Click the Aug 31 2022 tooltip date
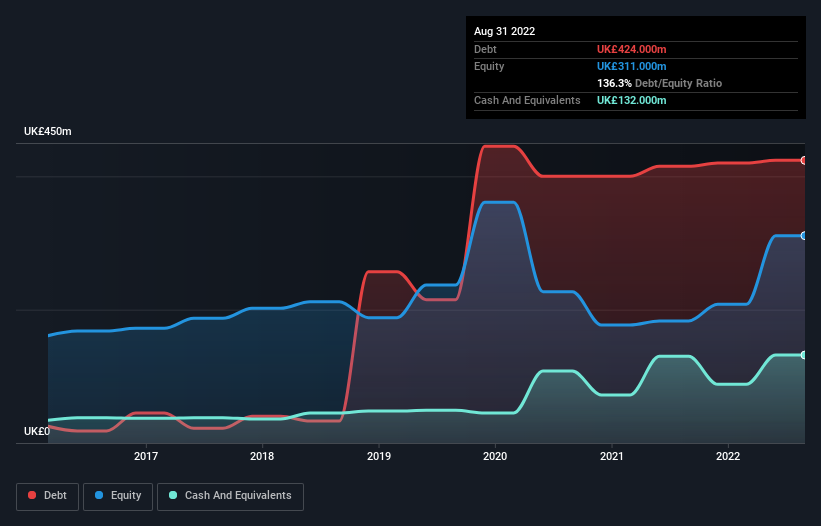Viewport: 821px width, 526px height. click(x=504, y=31)
